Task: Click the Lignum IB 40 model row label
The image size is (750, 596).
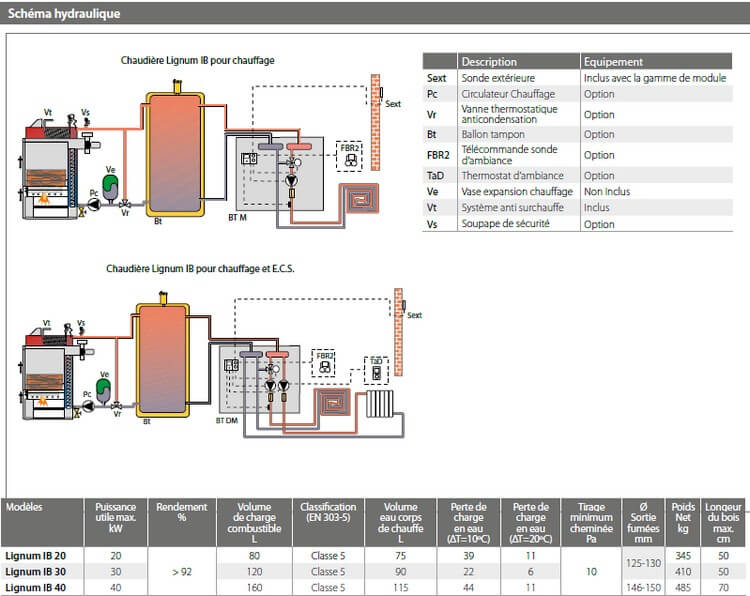Action: pos(36,587)
